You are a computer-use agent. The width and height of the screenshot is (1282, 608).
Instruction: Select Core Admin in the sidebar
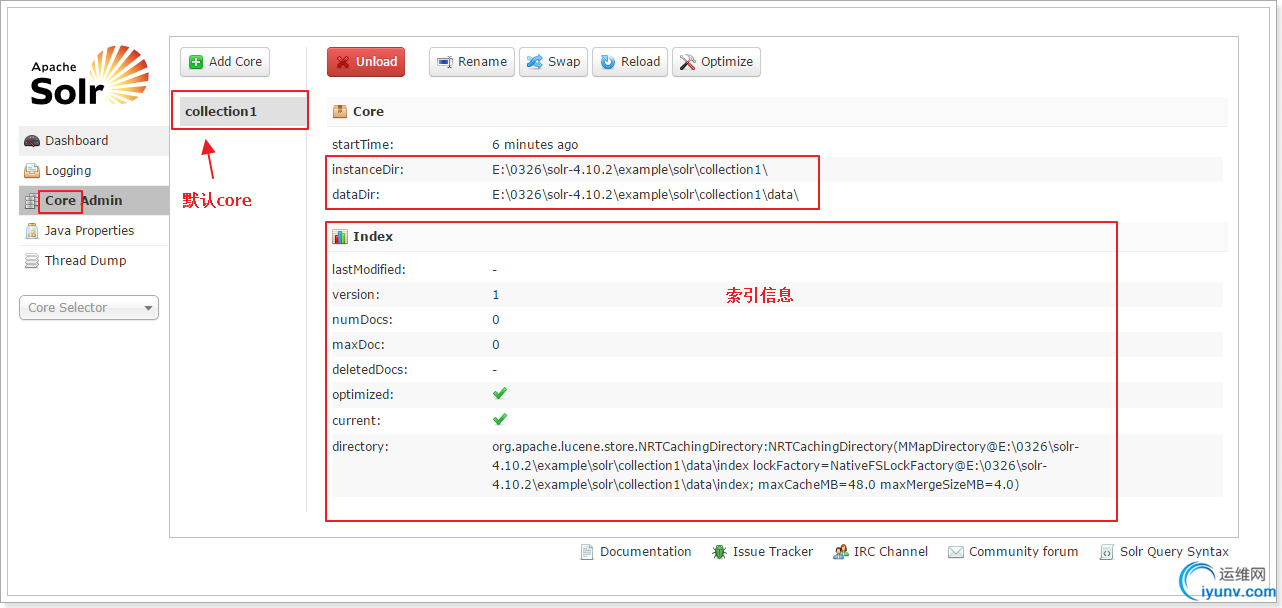(94, 201)
